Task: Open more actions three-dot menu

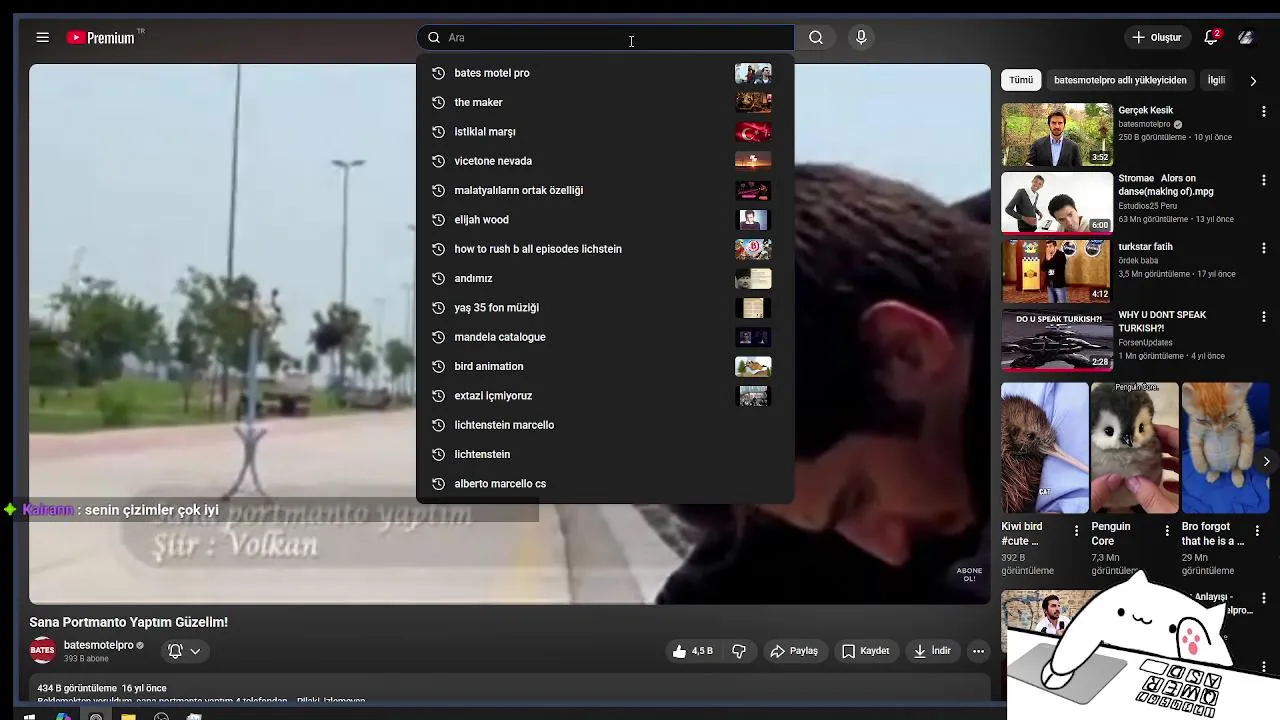Action: (978, 651)
